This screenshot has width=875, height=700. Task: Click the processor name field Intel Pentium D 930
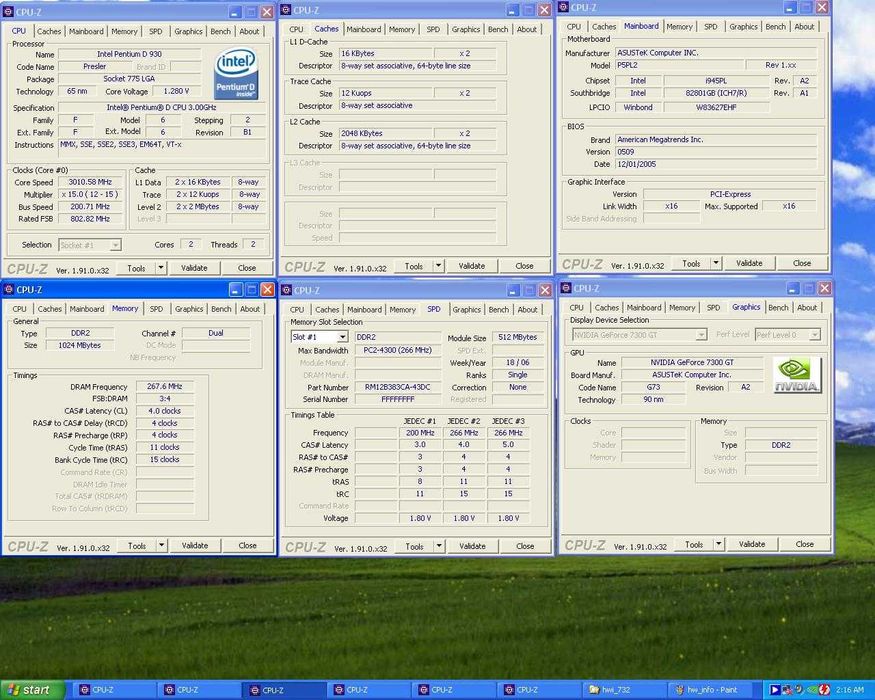(x=129, y=54)
